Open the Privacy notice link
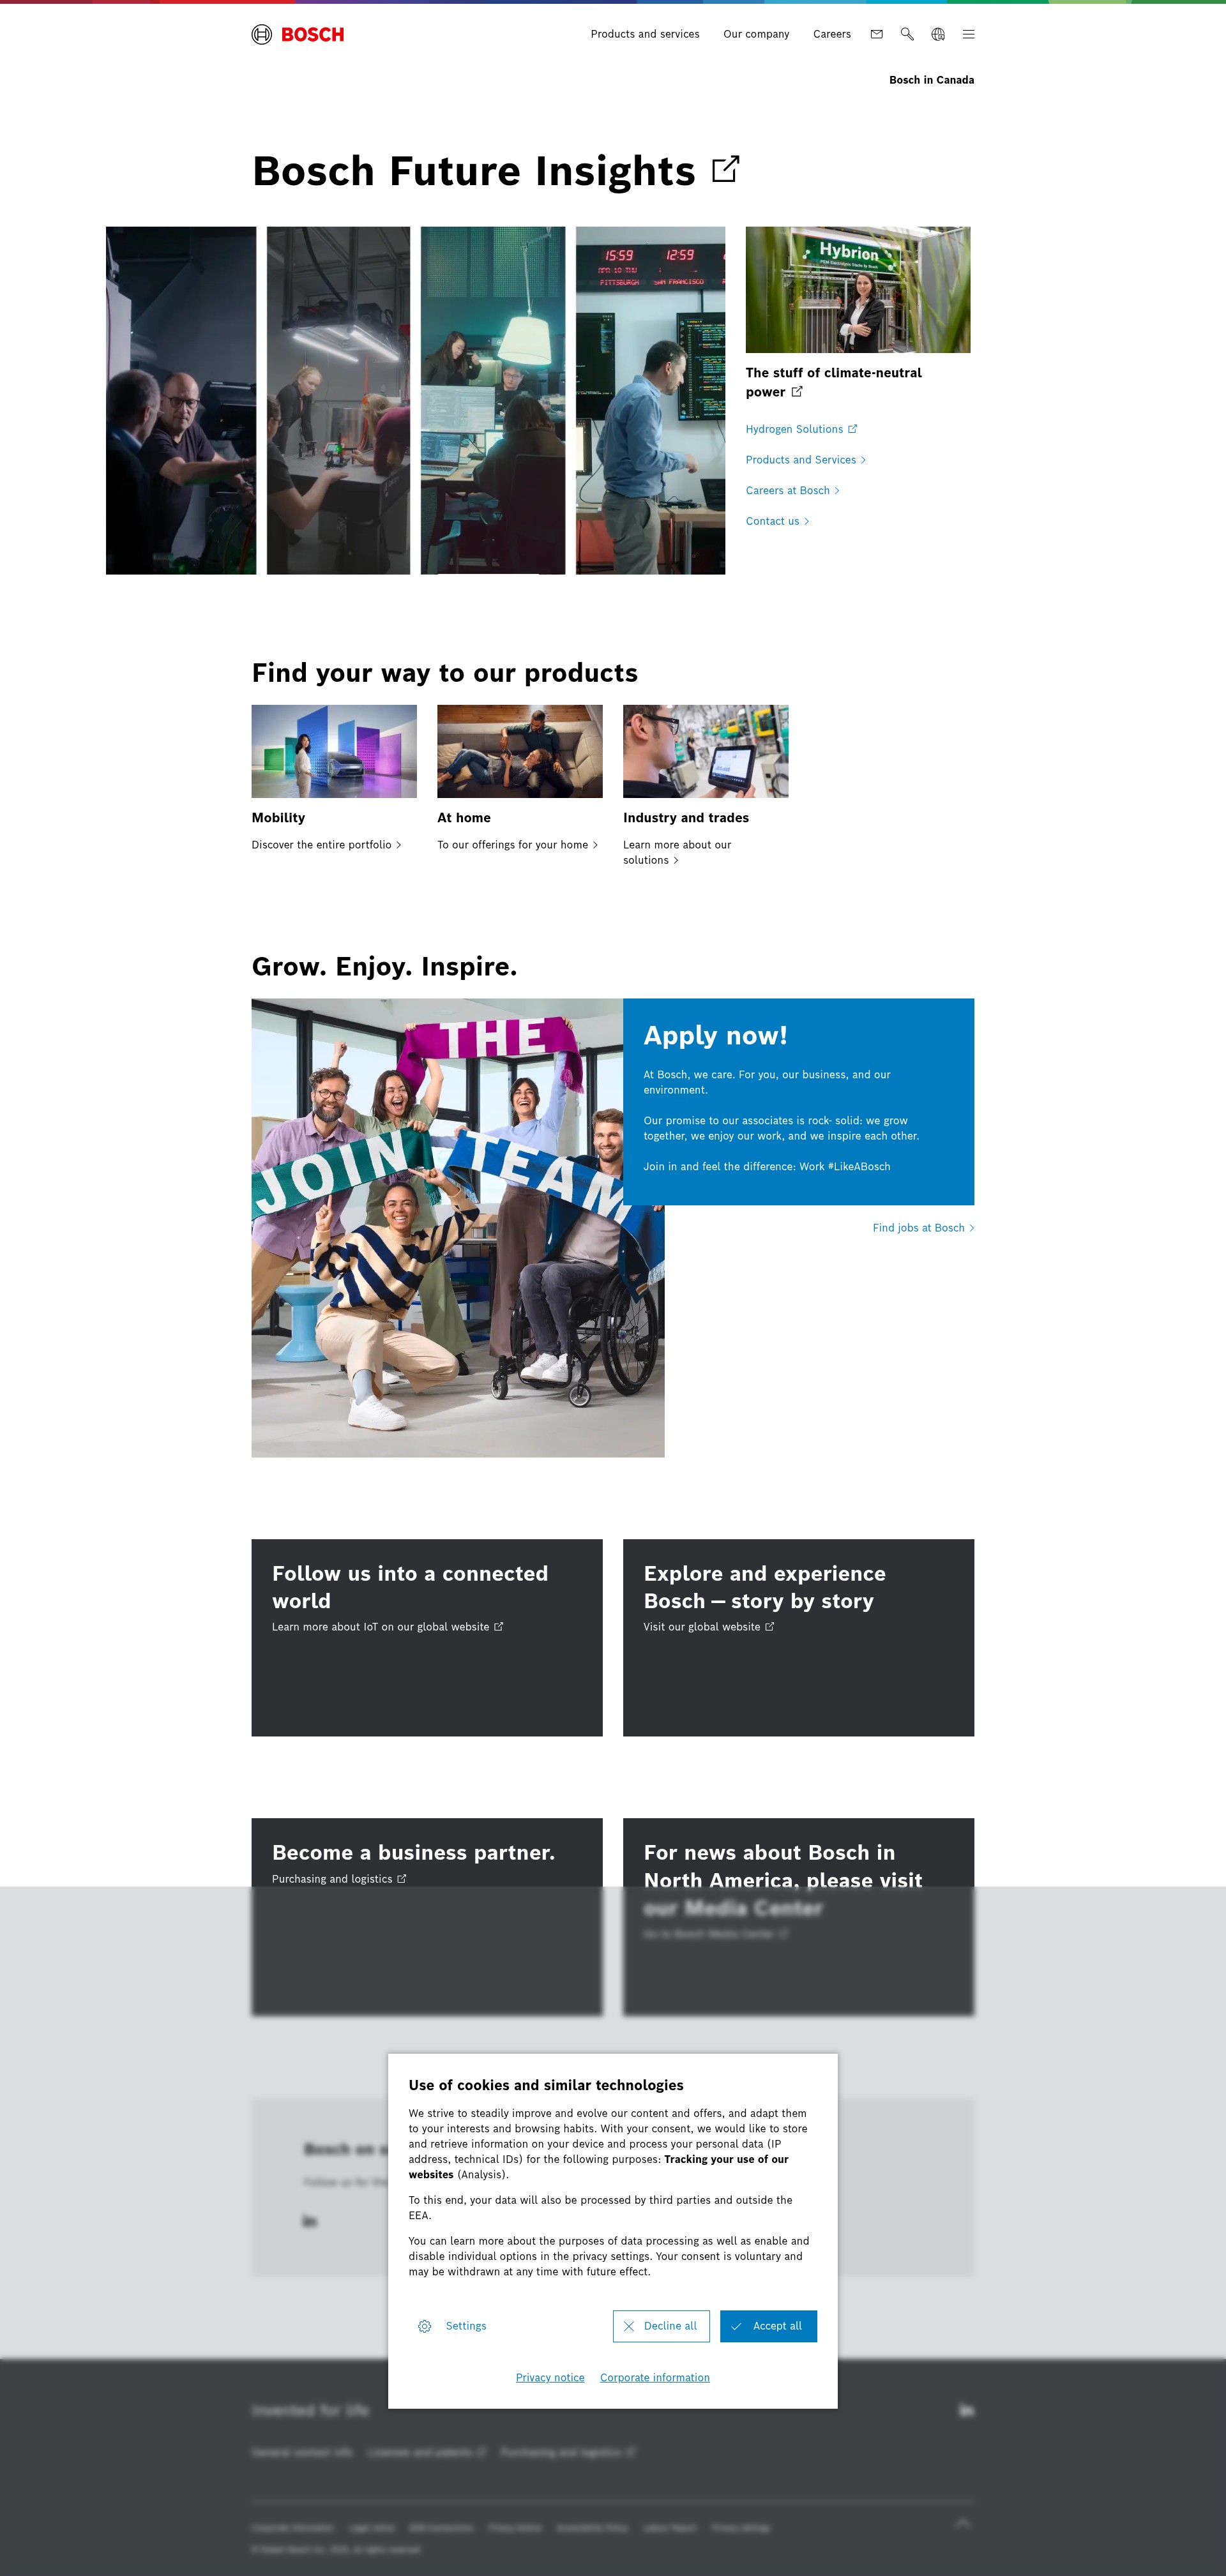The width and height of the screenshot is (1226, 2576). (x=550, y=2378)
